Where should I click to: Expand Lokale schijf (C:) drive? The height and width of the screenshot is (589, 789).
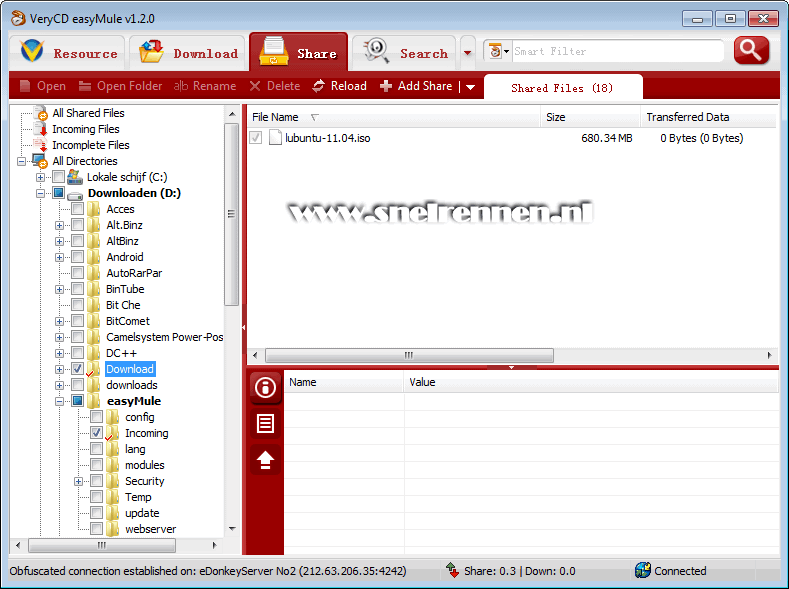click(x=40, y=177)
